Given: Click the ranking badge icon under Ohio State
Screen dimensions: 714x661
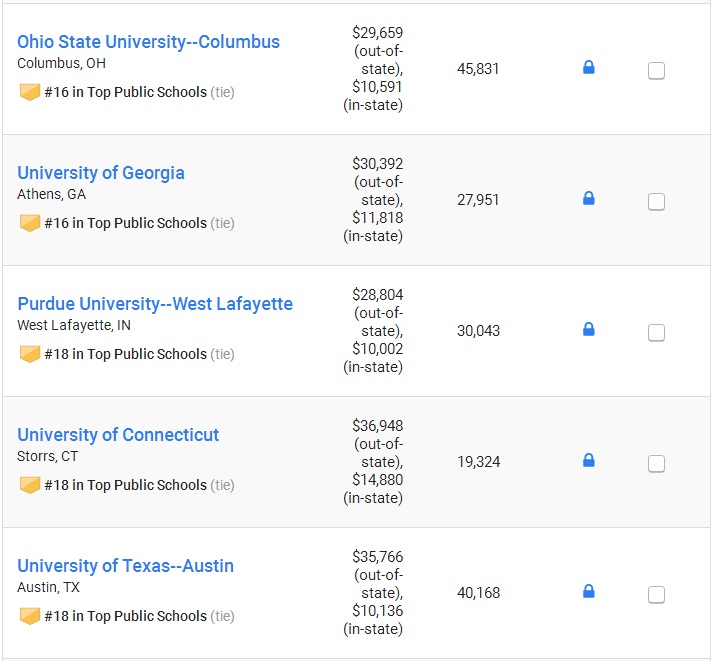Looking at the screenshot, I should click(x=30, y=92).
